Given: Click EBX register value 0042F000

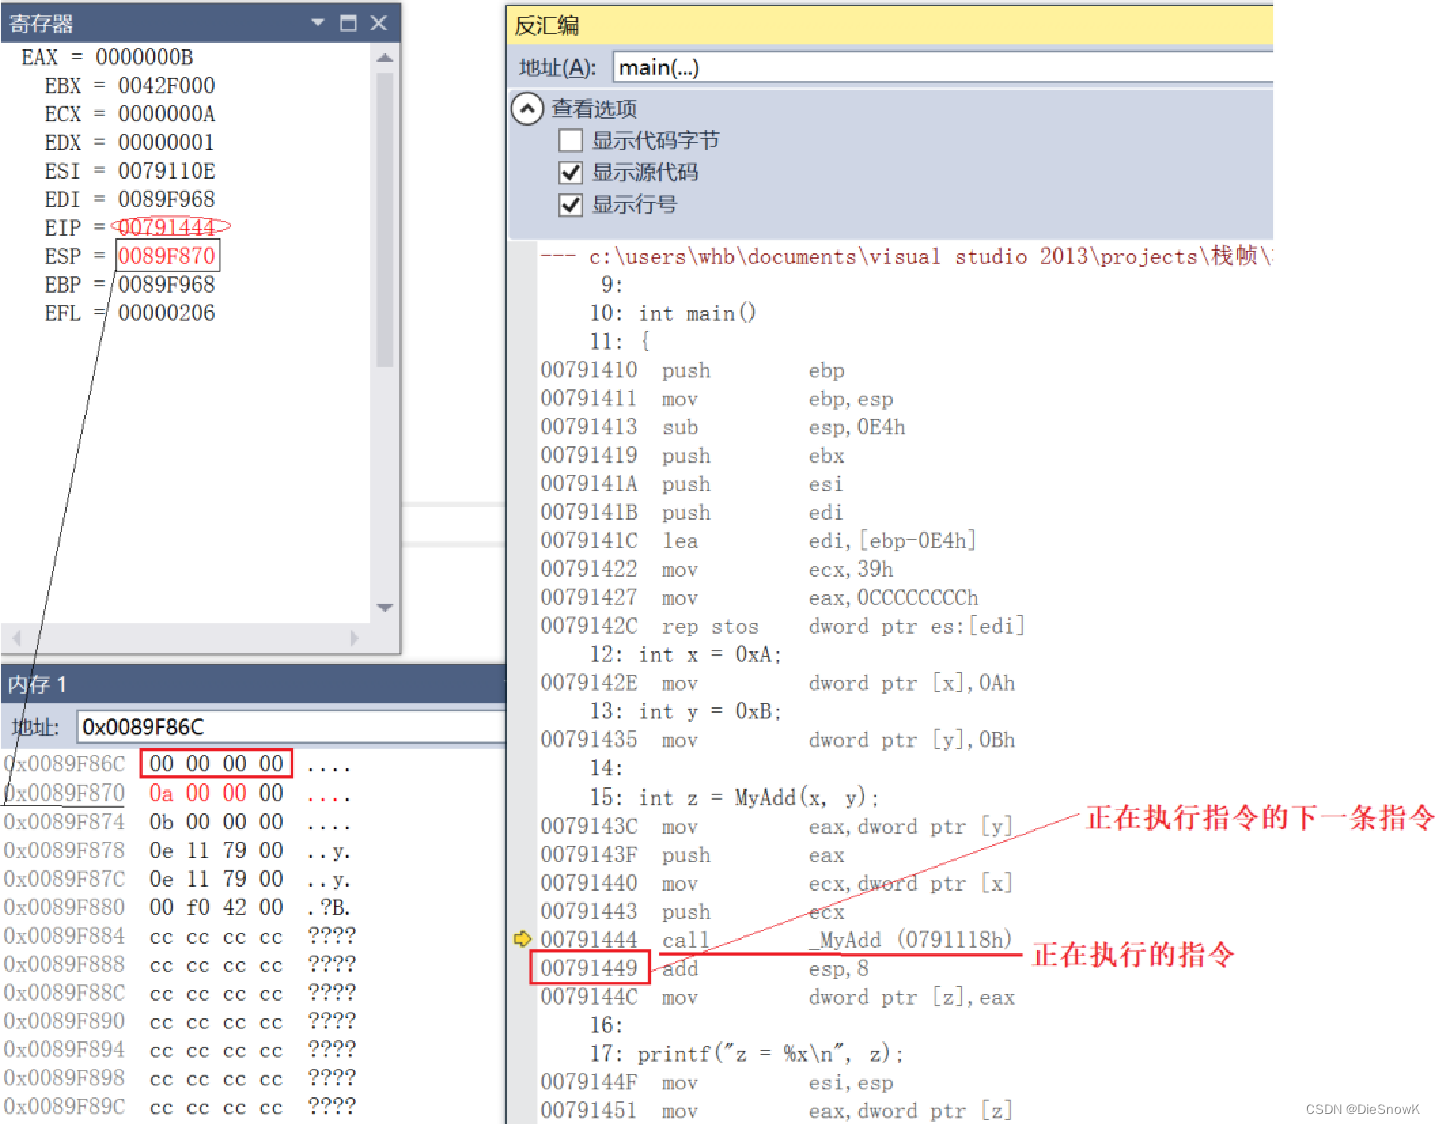Looking at the screenshot, I should tap(167, 86).
